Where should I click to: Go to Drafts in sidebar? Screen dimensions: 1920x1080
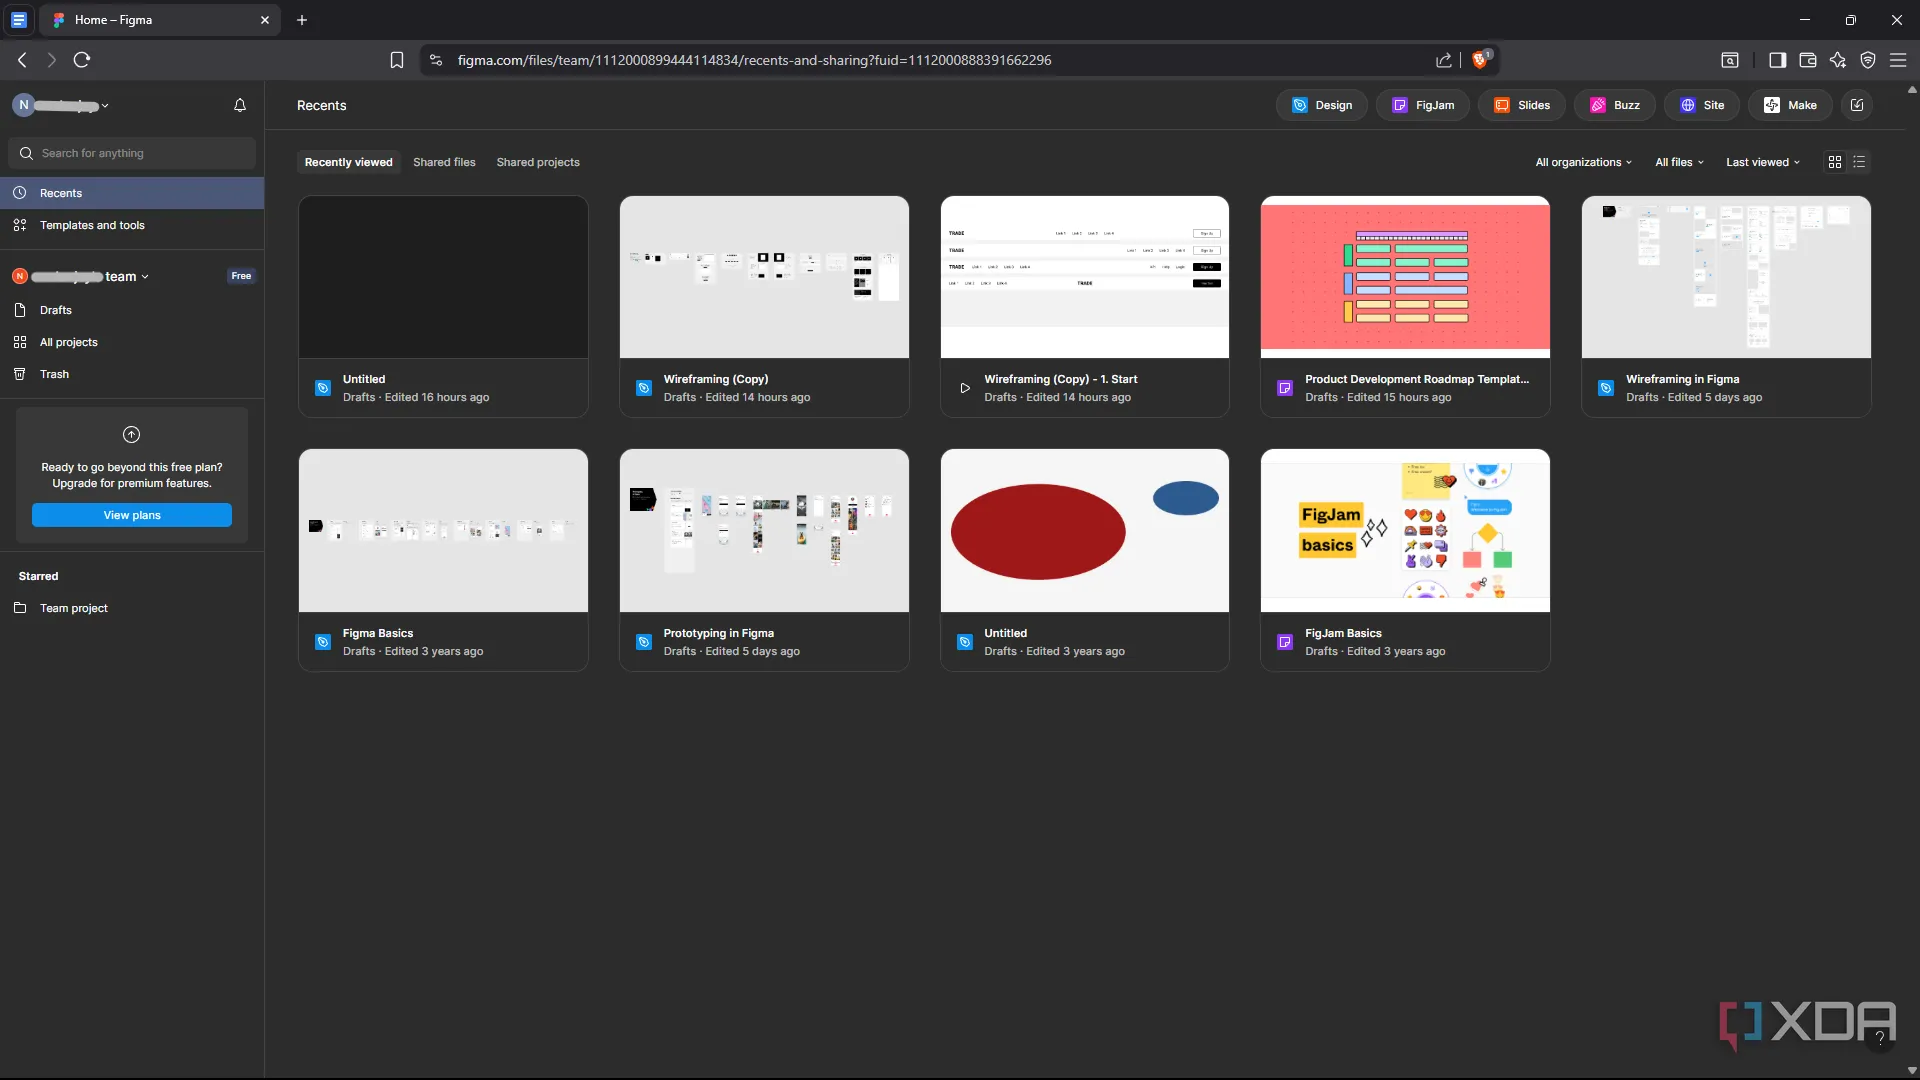click(132, 310)
